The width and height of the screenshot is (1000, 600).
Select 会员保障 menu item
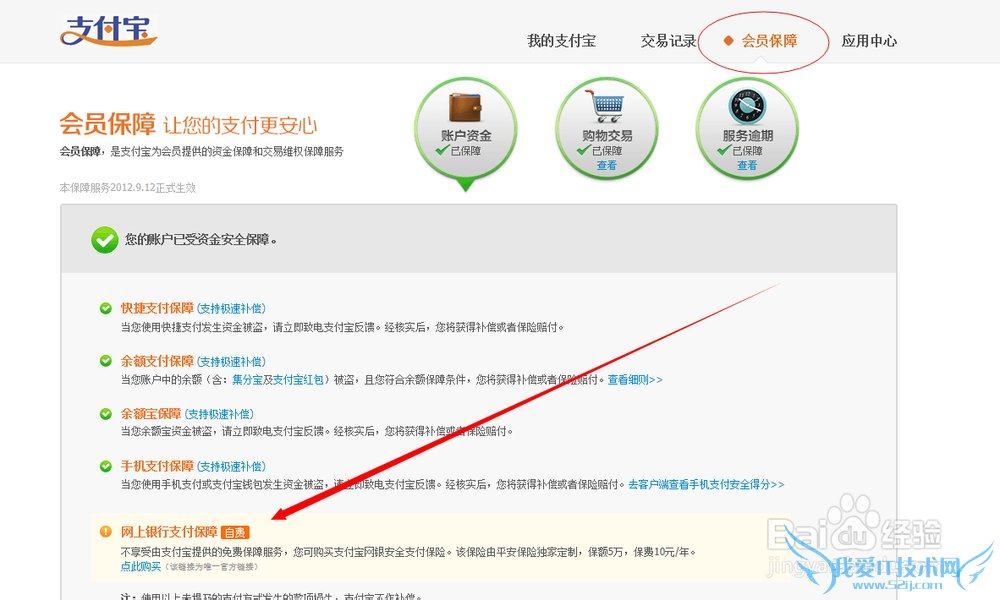click(768, 41)
